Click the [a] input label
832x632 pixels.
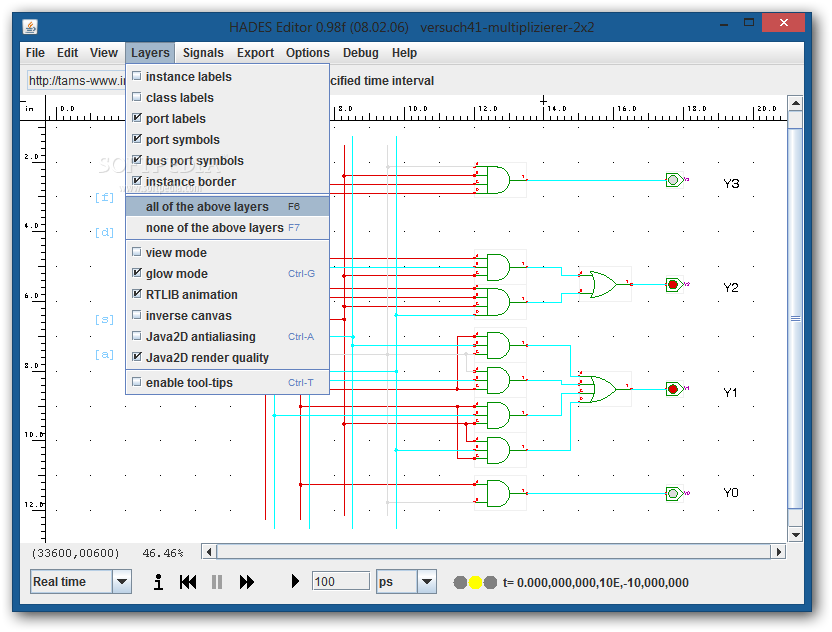click(x=105, y=354)
